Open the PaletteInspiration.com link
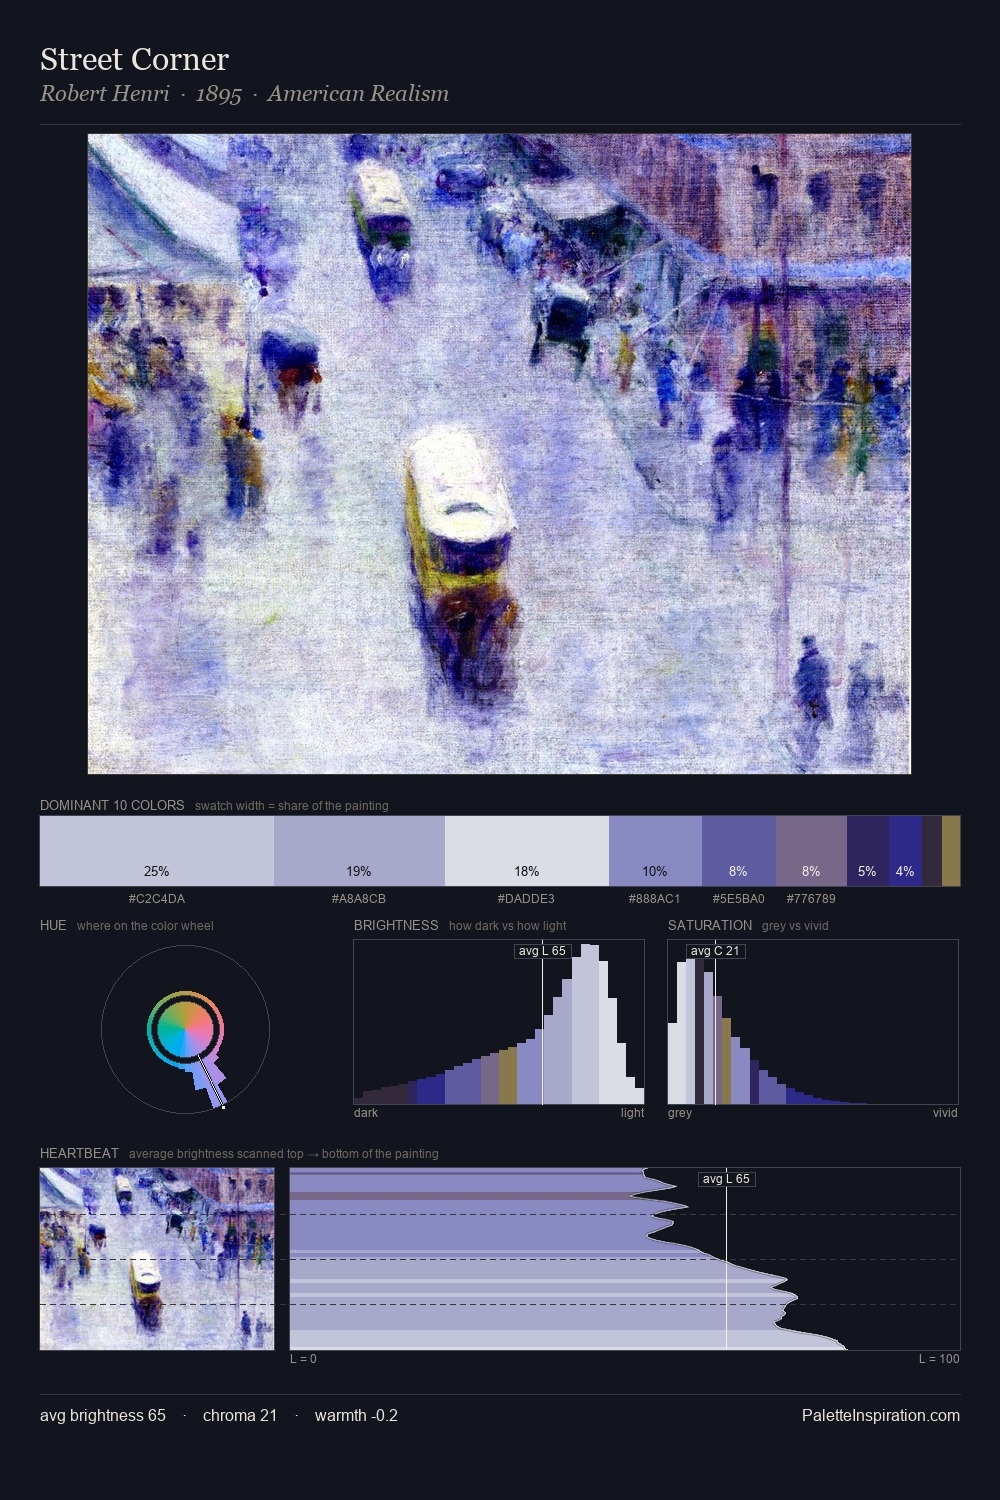Screen dimensions: 1000x1500 [x=881, y=1415]
